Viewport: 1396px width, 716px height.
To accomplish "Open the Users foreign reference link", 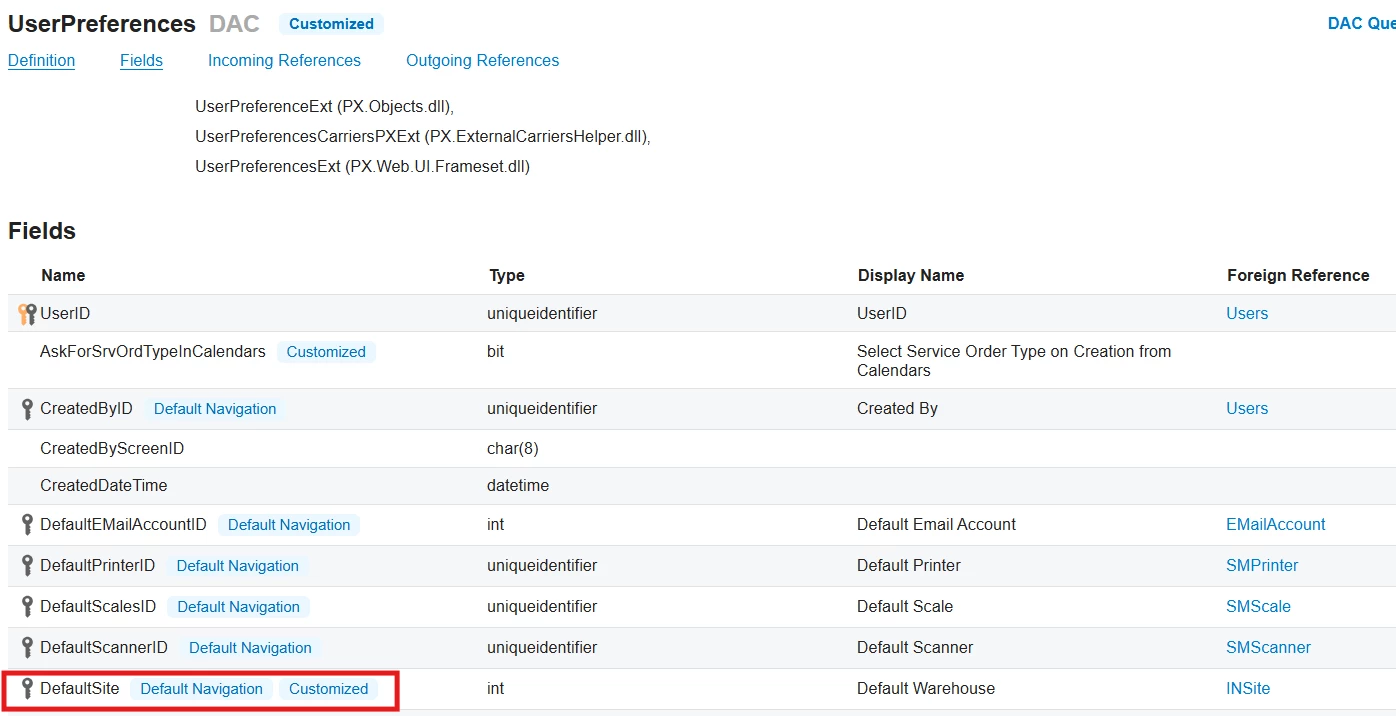I will pos(1246,313).
